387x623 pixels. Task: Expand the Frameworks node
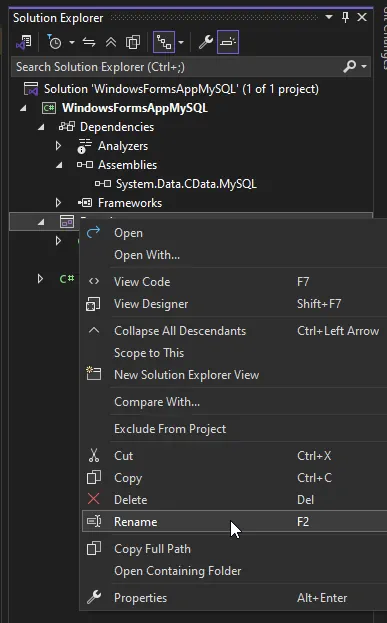click(58, 203)
